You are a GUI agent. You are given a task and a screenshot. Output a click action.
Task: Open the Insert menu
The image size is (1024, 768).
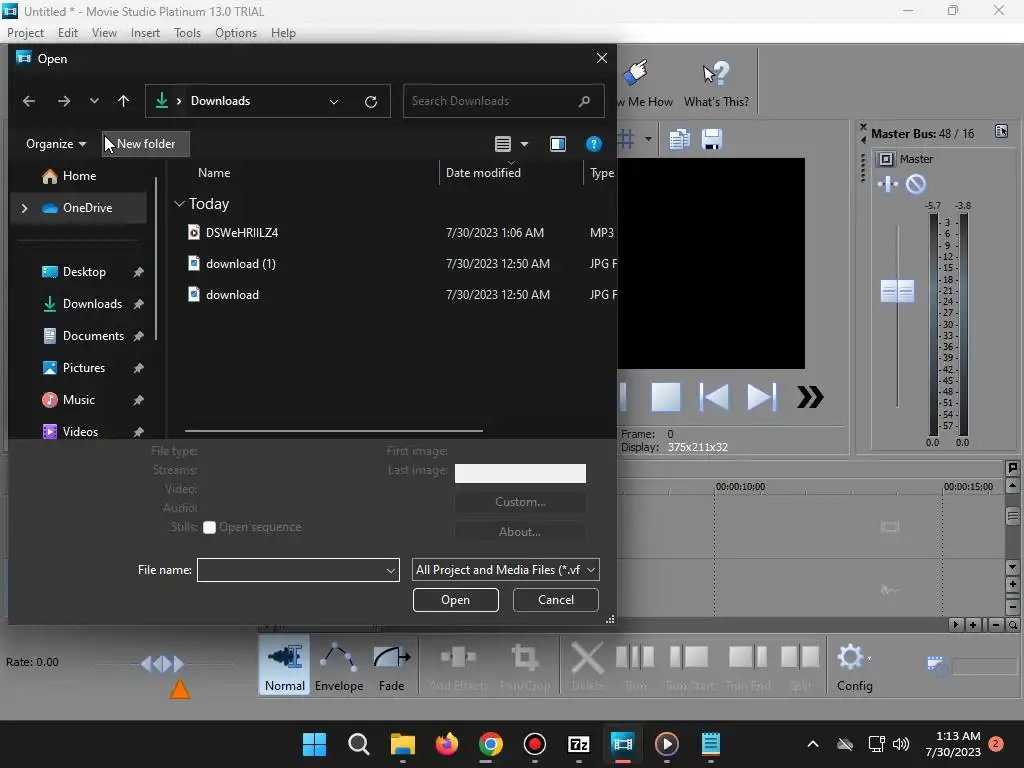[145, 33]
